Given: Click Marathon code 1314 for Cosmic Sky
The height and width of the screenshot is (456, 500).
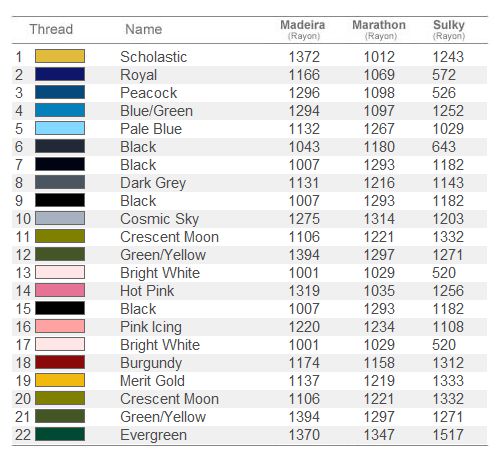Looking at the screenshot, I should coord(379,219).
